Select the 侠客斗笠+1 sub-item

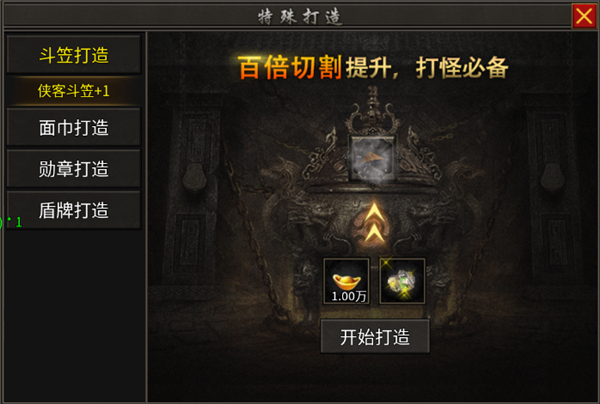[74, 91]
